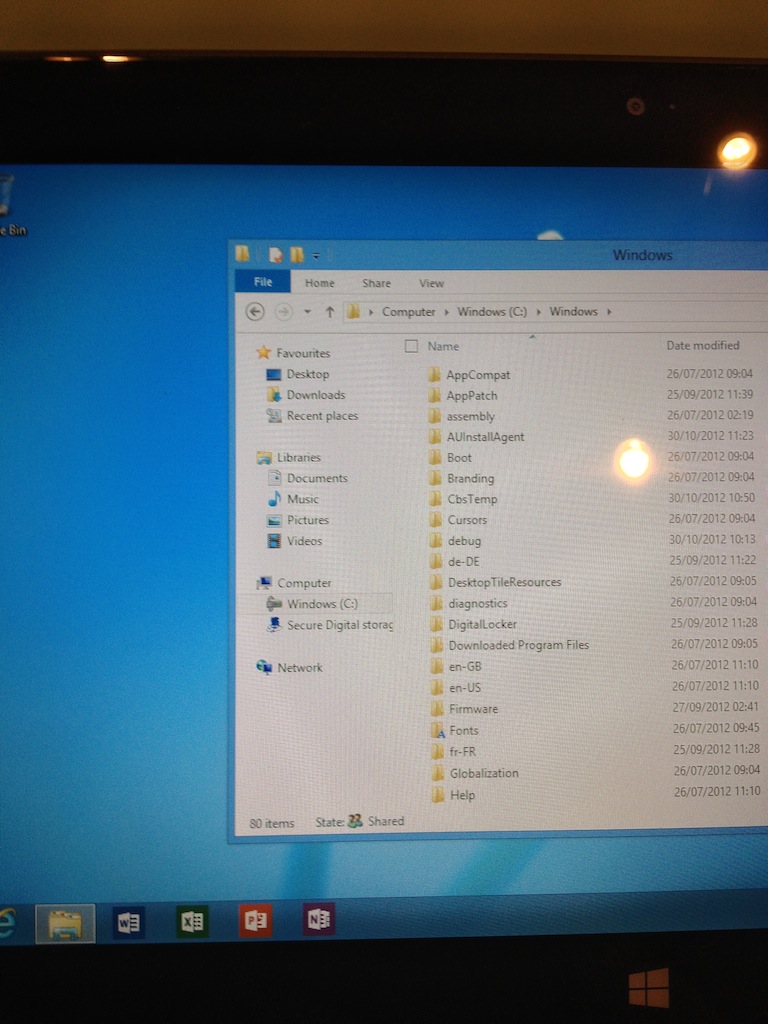Select the AppCompat folder icon
The width and height of the screenshot is (768, 1024).
[x=435, y=375]
